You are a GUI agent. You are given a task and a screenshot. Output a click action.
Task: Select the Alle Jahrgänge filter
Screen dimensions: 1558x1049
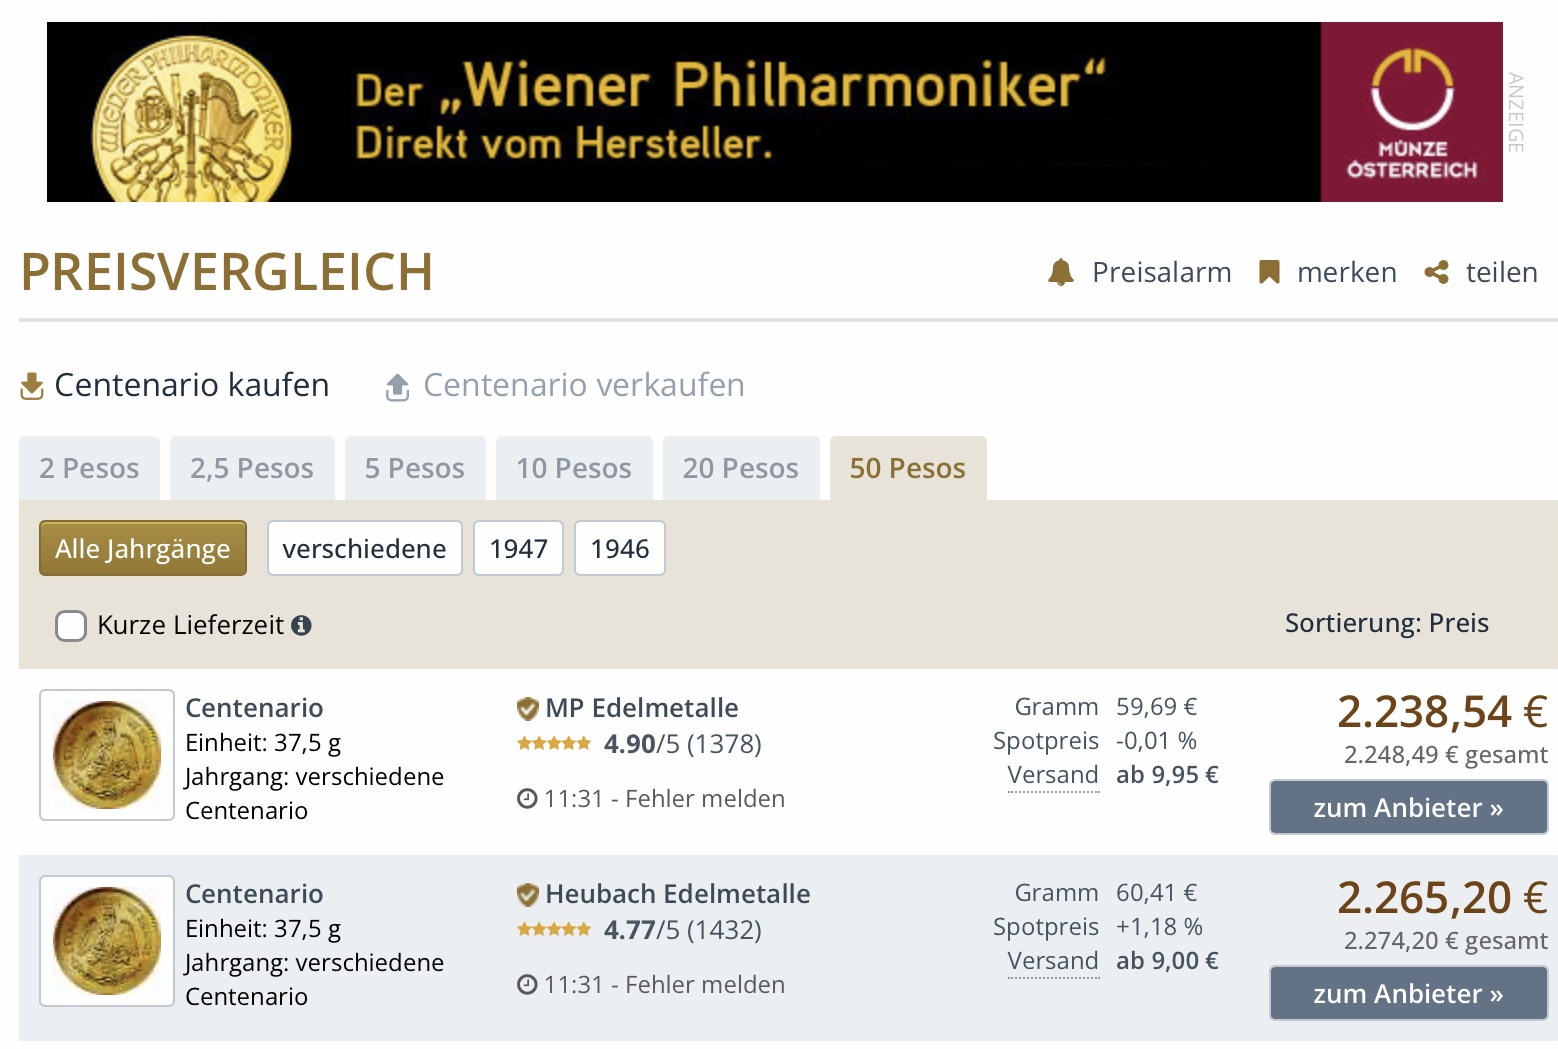click(143, 548)
